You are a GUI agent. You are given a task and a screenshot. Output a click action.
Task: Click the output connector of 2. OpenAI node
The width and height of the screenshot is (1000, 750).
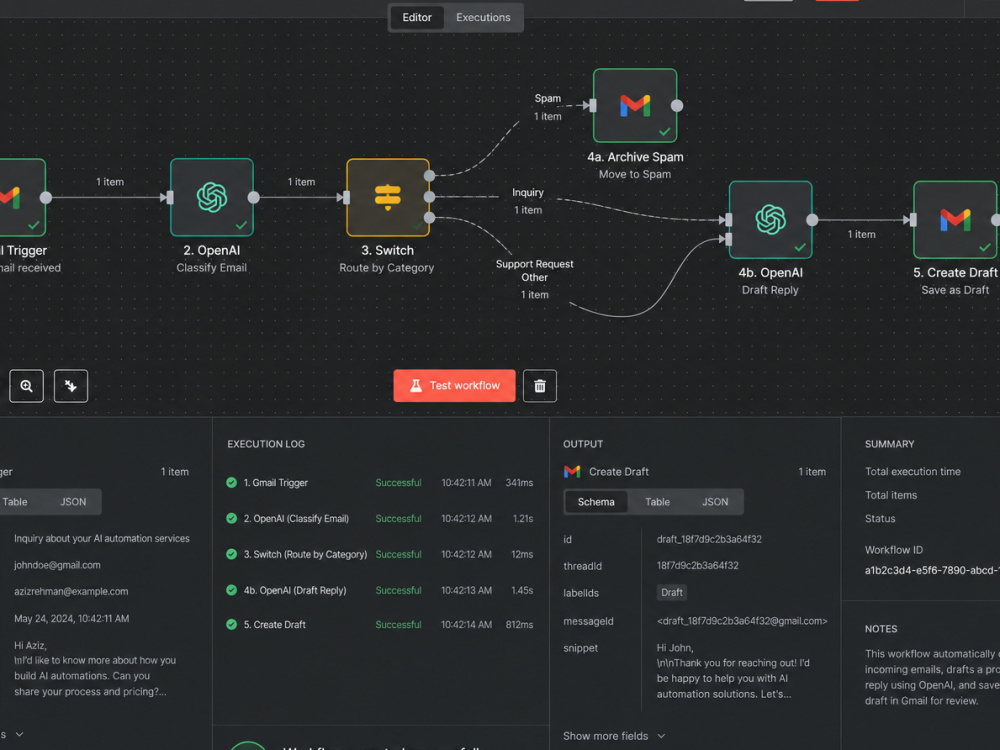(x=254, y=198)
